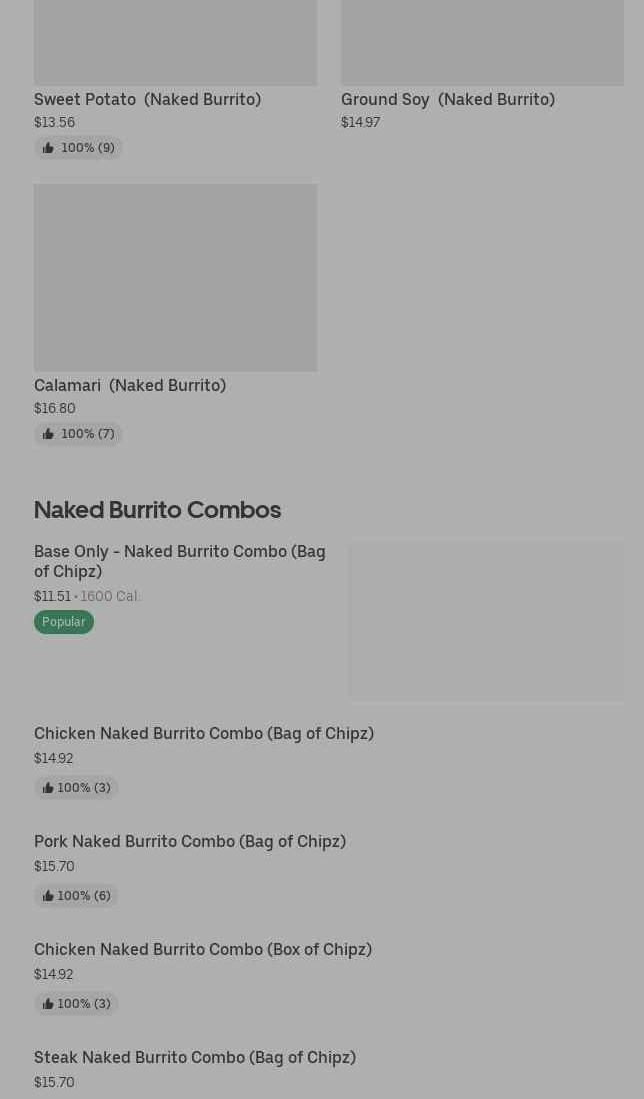This screenshot has width=644, height=1099.
Task: Open Chicken Naked Burrito Combo (Bag of Chipz)
Action: click(204, 733)
